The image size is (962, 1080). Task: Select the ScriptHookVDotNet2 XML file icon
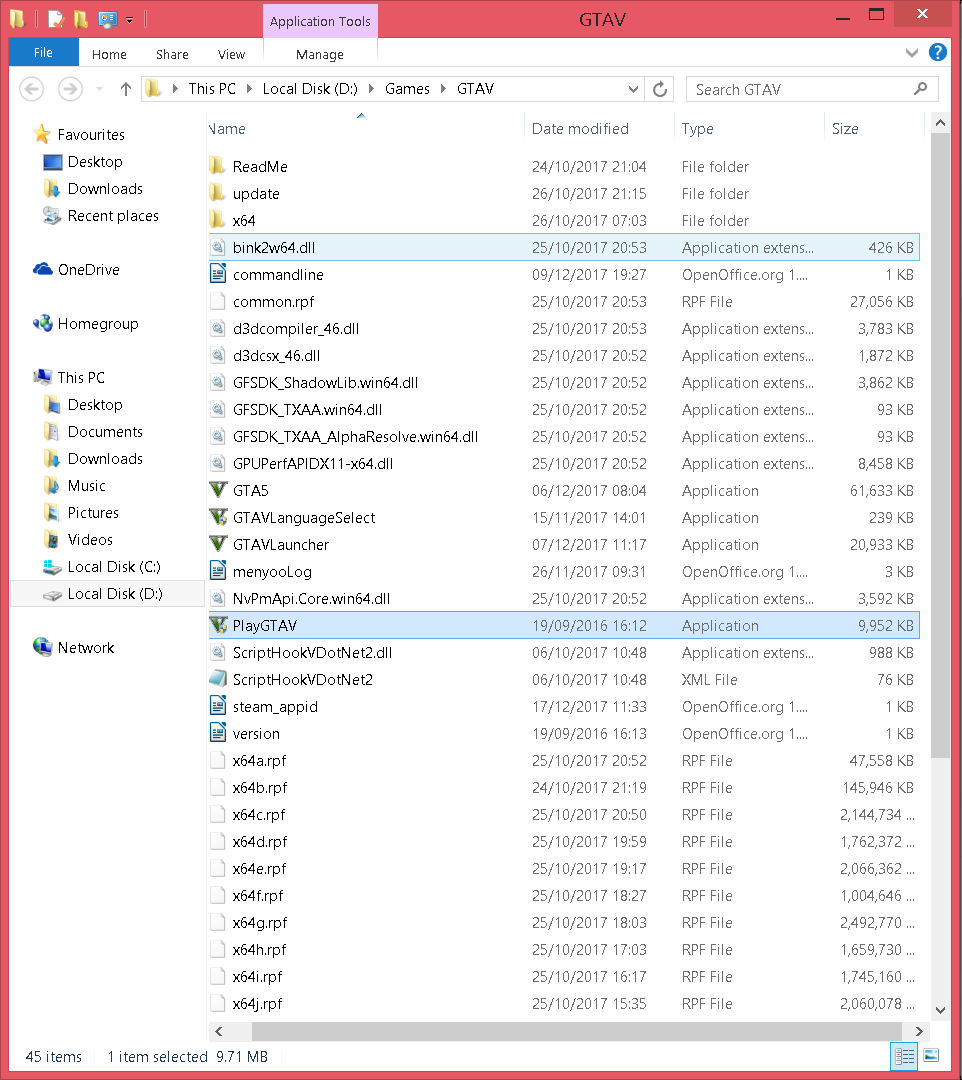click(218, 679)
